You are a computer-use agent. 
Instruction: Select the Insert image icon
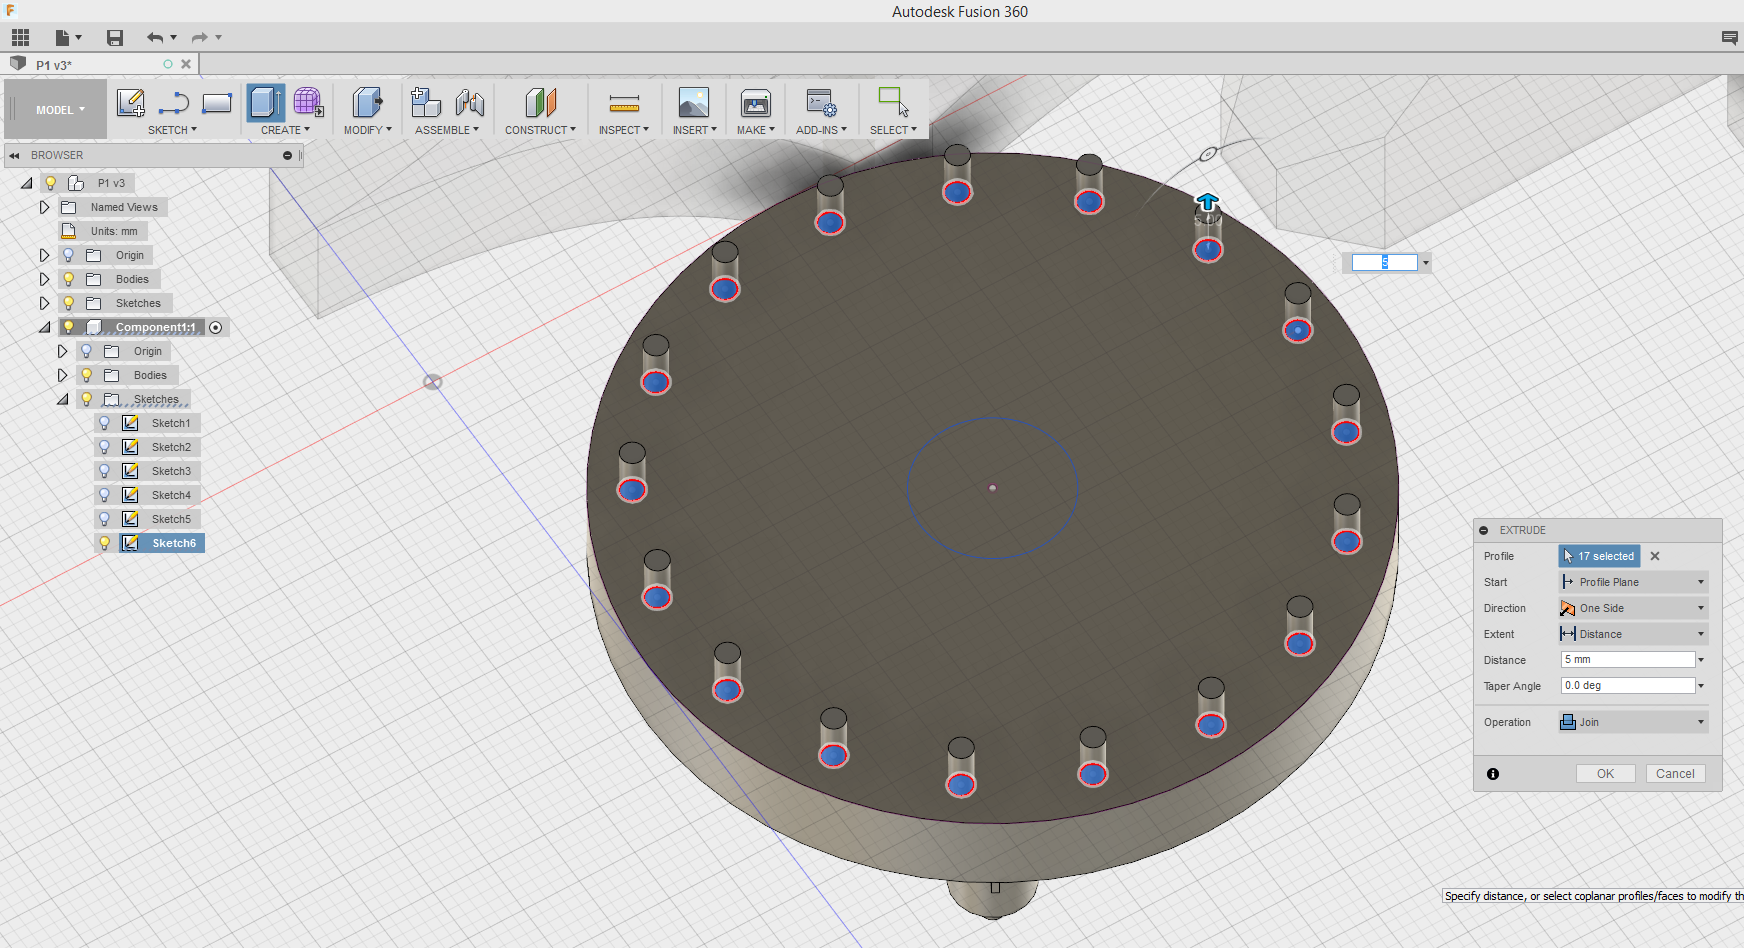click(x=694, y=102)
